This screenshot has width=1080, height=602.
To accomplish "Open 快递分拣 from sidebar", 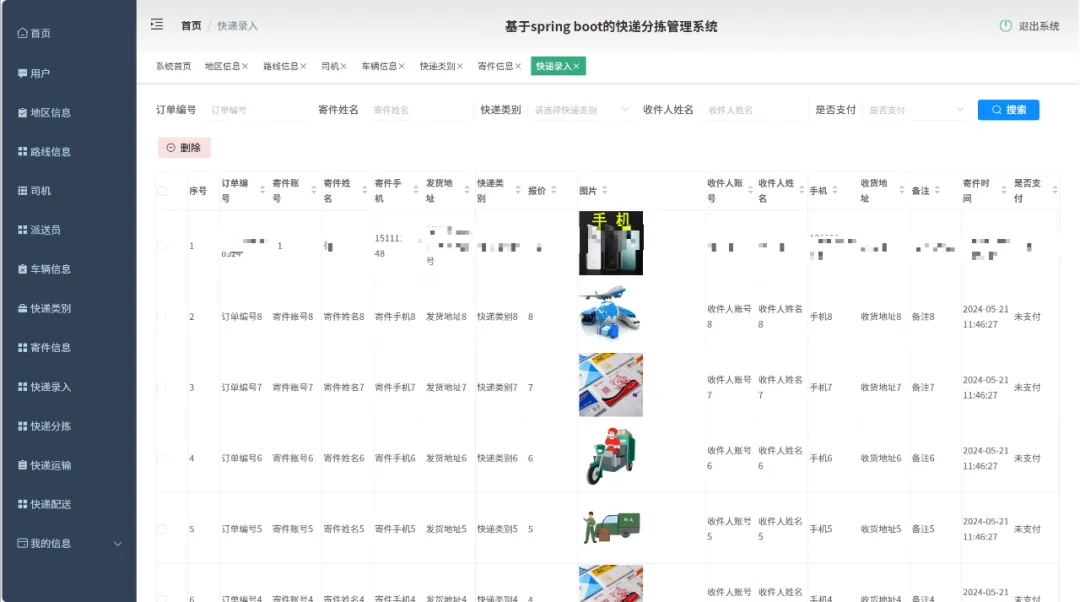I will (44, 426).
